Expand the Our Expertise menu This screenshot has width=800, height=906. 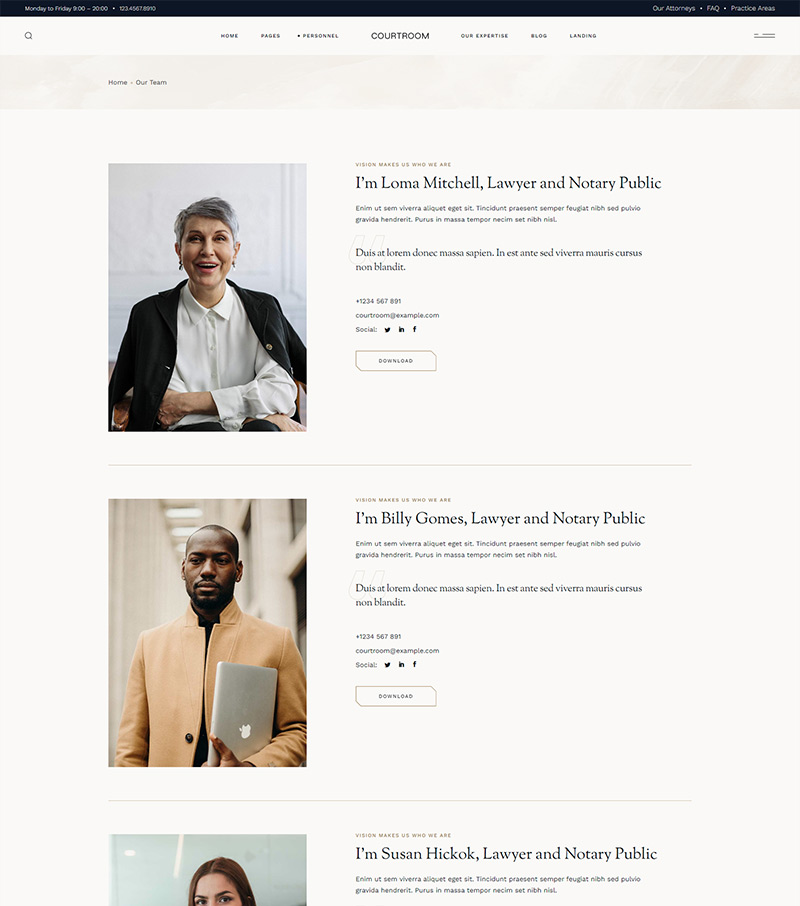(x=485, y=36)
